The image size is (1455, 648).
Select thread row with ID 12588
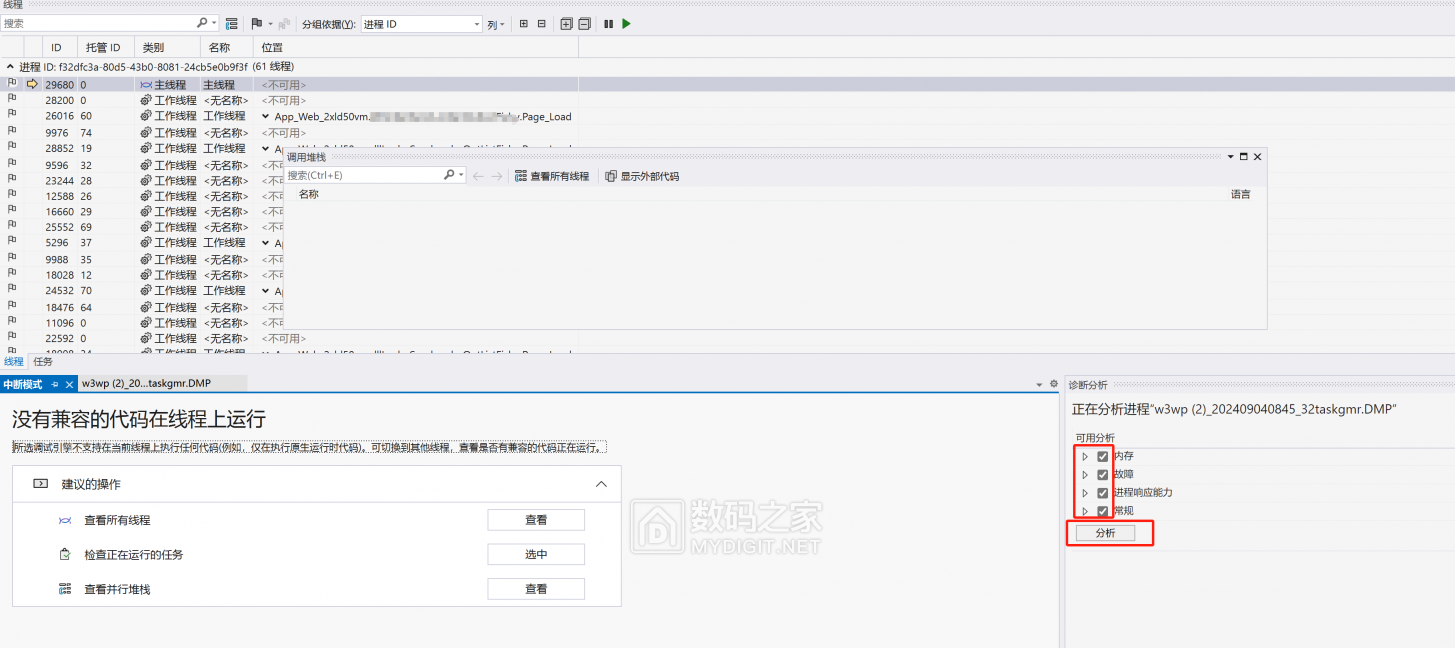pyautogui.click(x=140, y=196)
